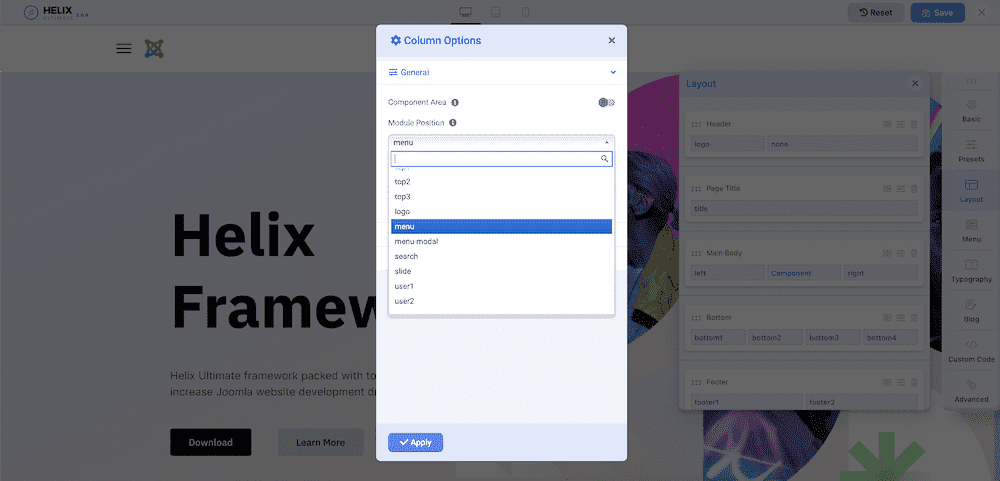Open row settings icon for Bottom row

(901, 318)
